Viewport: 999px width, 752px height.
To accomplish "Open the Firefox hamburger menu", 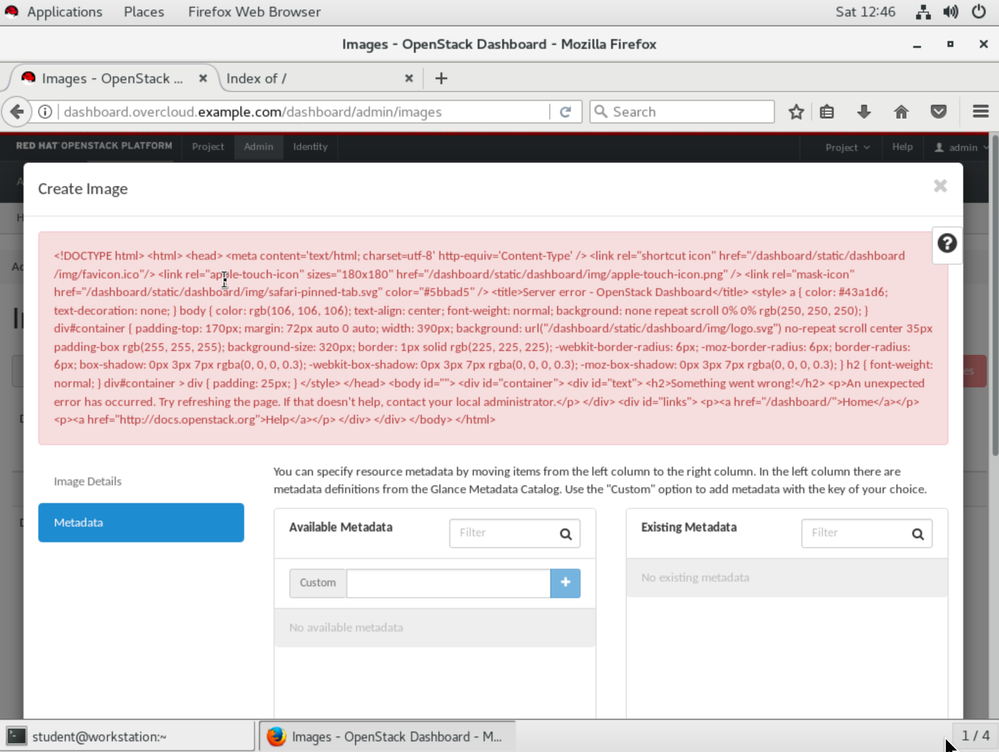I will (980, 112).
